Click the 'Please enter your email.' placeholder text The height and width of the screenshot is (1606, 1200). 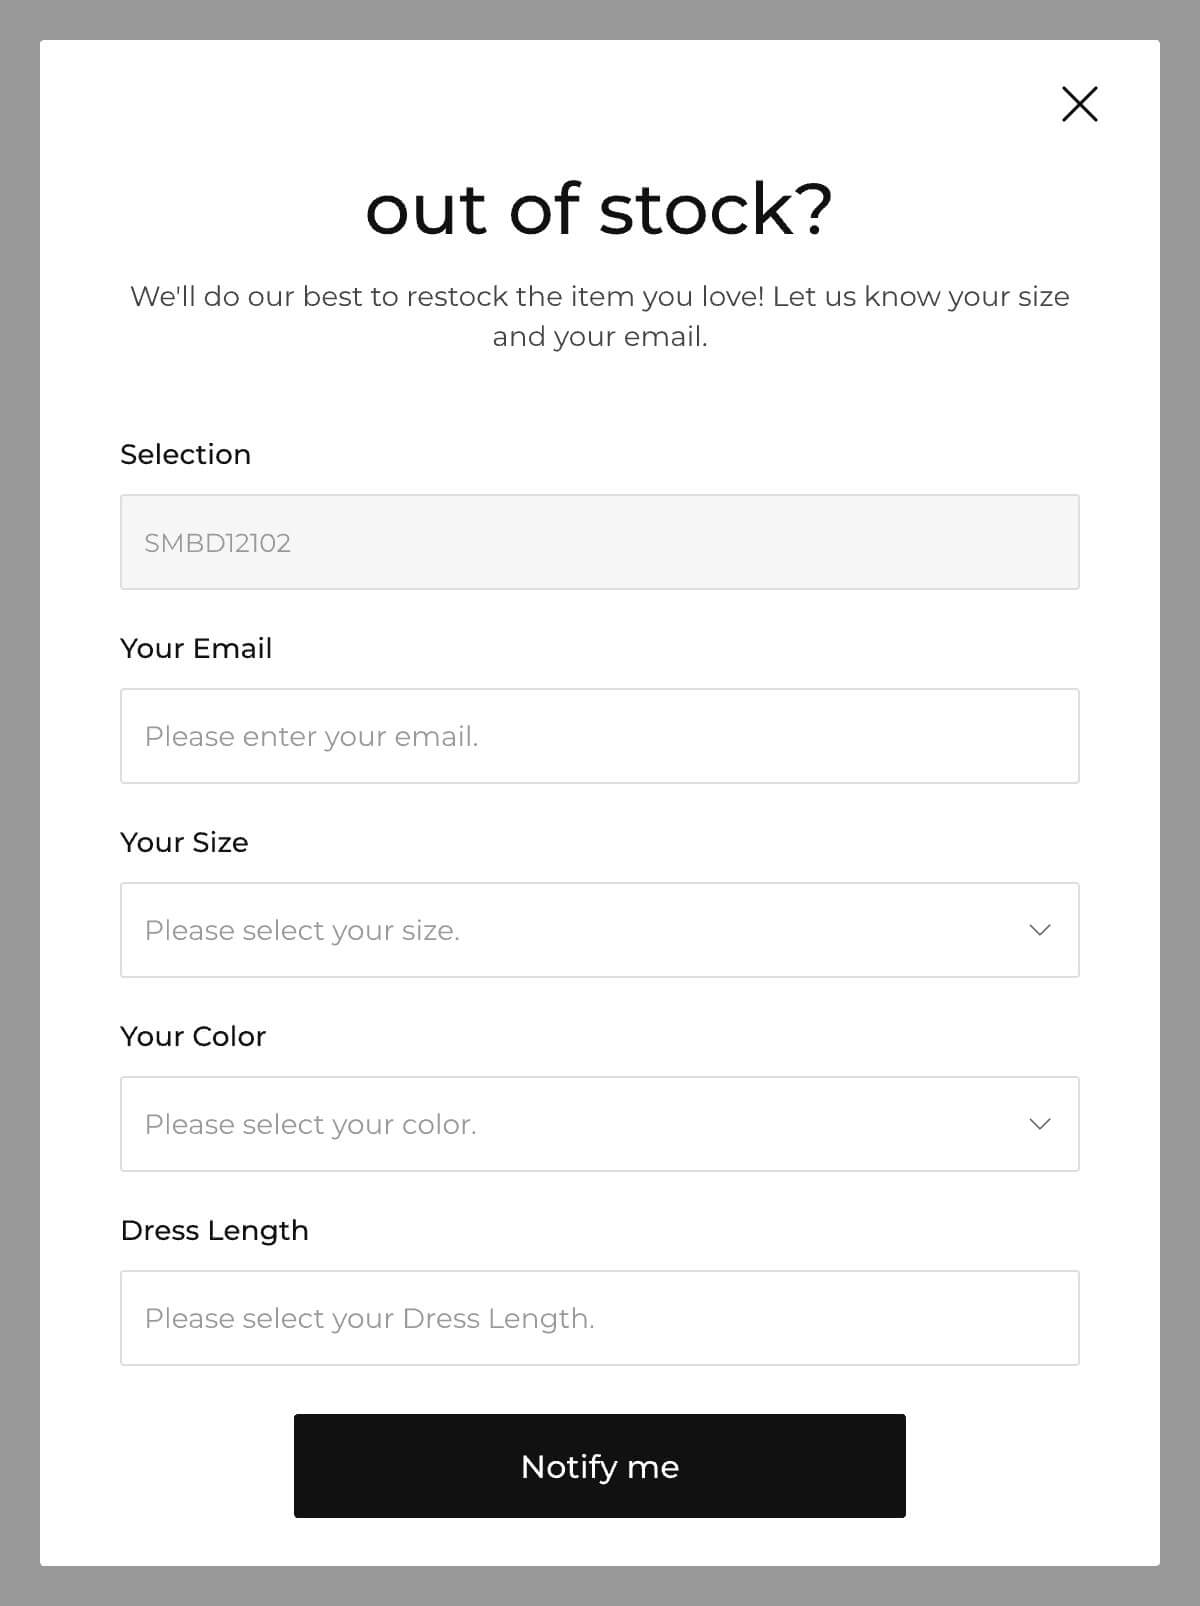(311, 736)
